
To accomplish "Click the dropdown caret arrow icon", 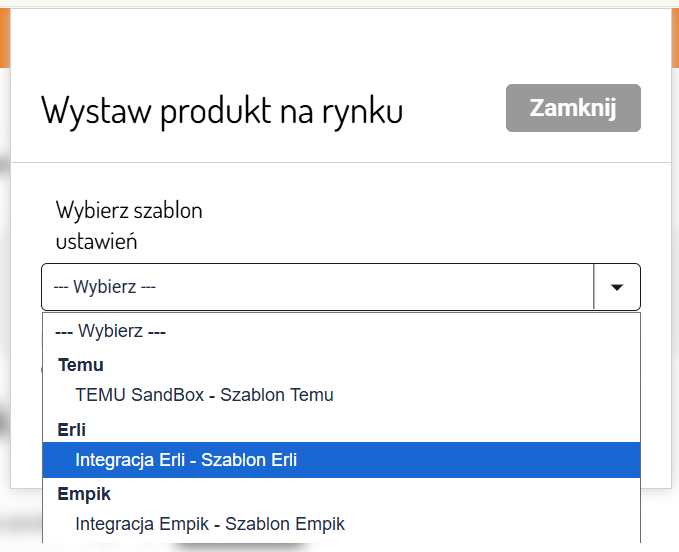I will 617,287.
